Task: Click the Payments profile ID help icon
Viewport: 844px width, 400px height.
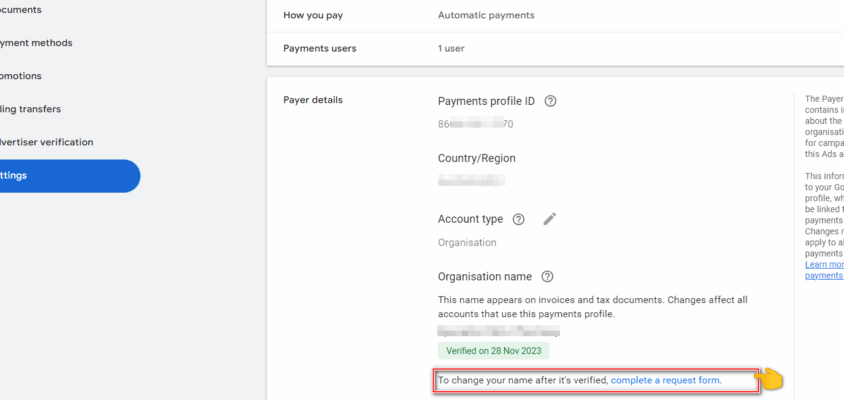Action: tap(550, 101)
